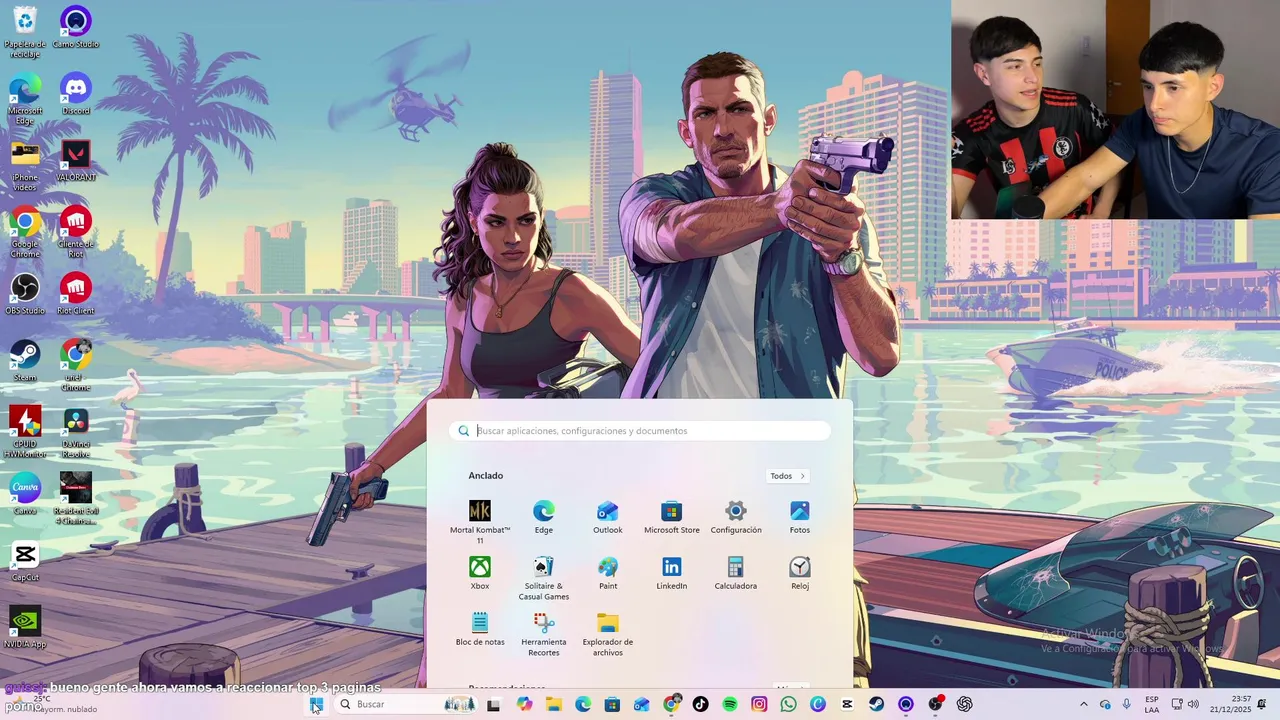
Task: Select the OBS Studio desktop shortcut
Action: pyautogui.click(x=25, y=295)
